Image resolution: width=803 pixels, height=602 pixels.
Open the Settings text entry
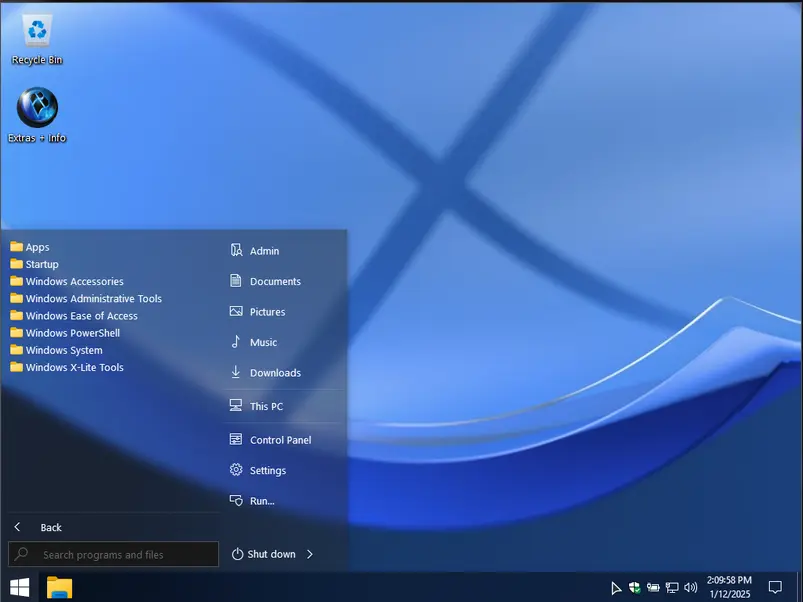click(x=268, y=470)
